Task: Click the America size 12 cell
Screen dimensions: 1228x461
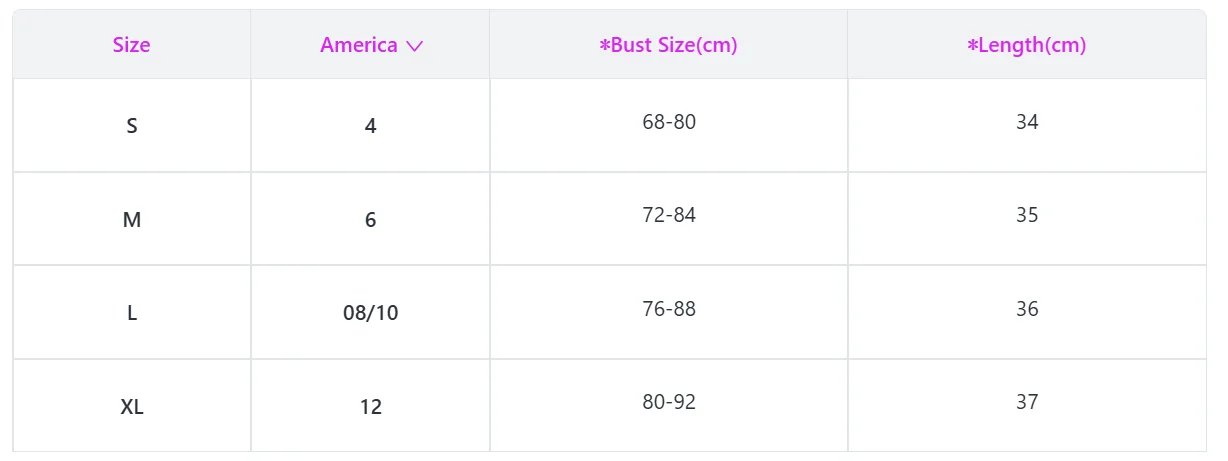Action: (x=371, y=407)
